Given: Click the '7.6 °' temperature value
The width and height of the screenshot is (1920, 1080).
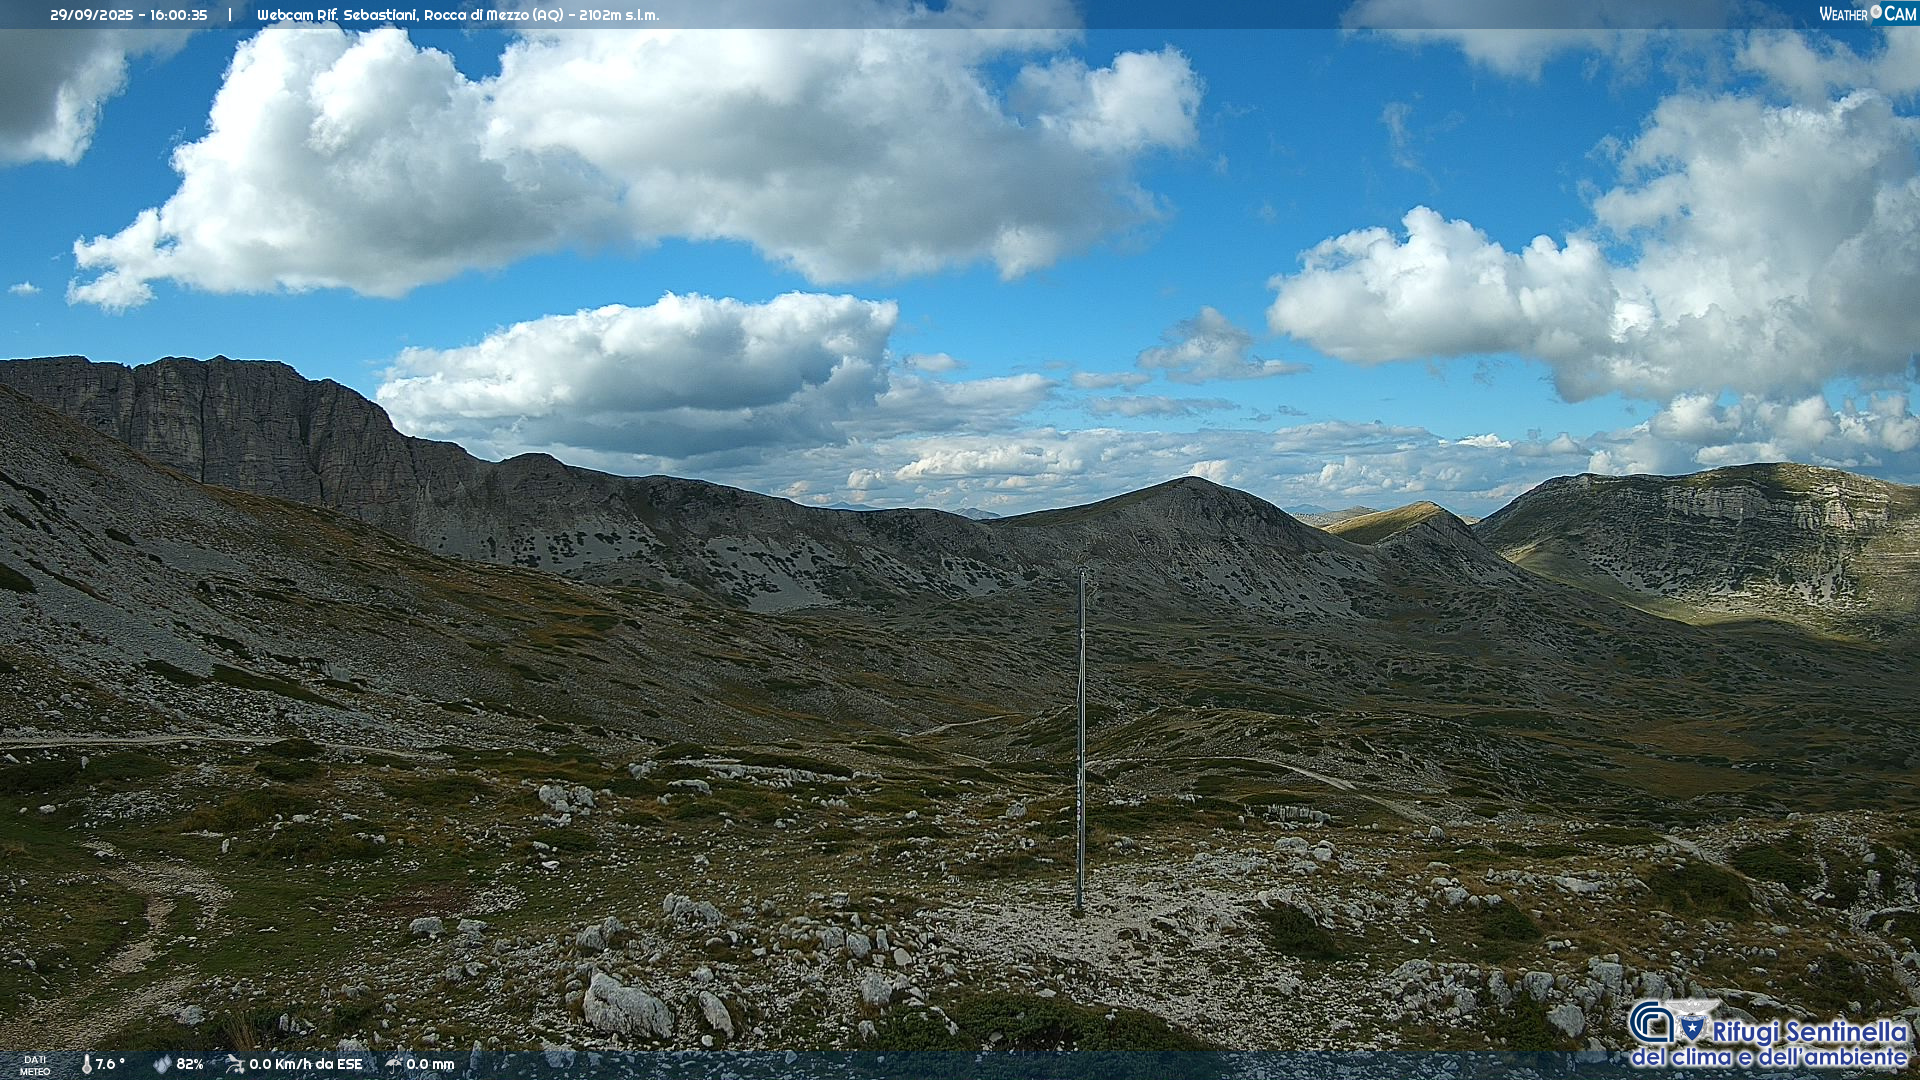Looking at the screenshot, I should (x=110, y=1065).
